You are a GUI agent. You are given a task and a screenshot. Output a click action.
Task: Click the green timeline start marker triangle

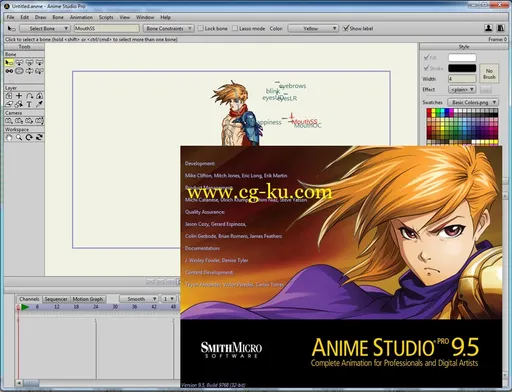(x=25, y=307)
